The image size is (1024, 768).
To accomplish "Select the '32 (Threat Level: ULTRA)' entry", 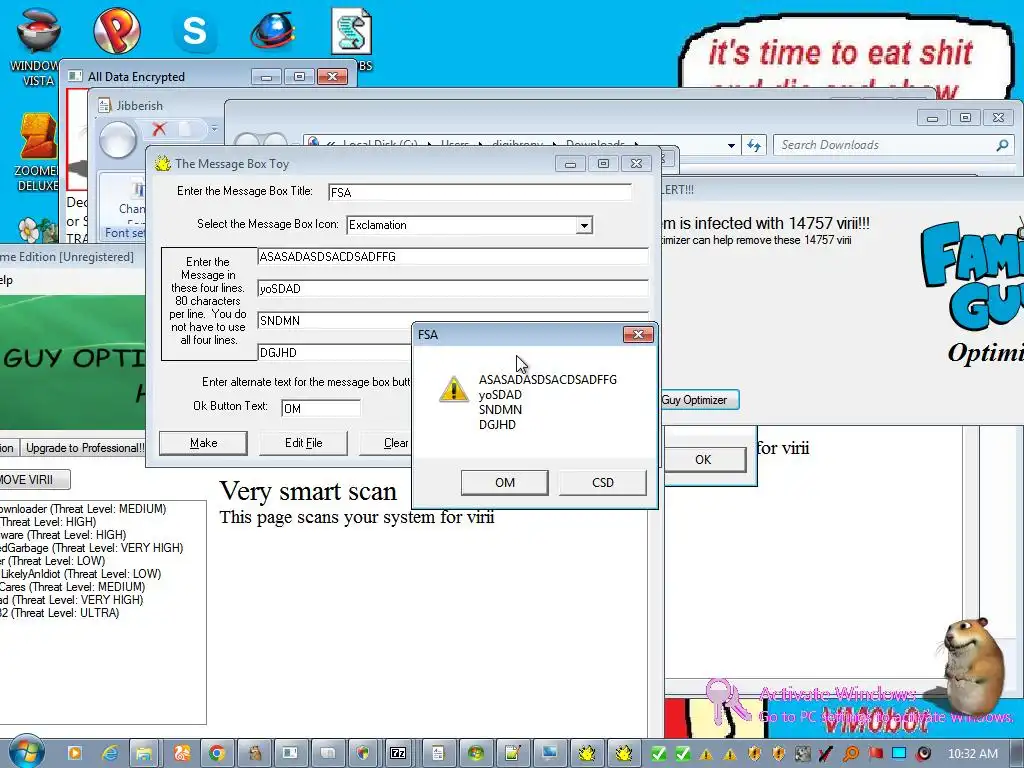I will click(59, 613).
